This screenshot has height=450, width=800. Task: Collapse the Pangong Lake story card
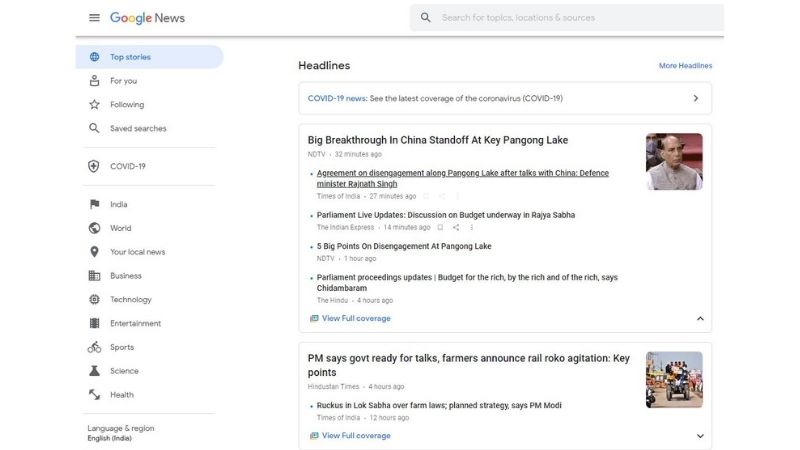(700, 318)
